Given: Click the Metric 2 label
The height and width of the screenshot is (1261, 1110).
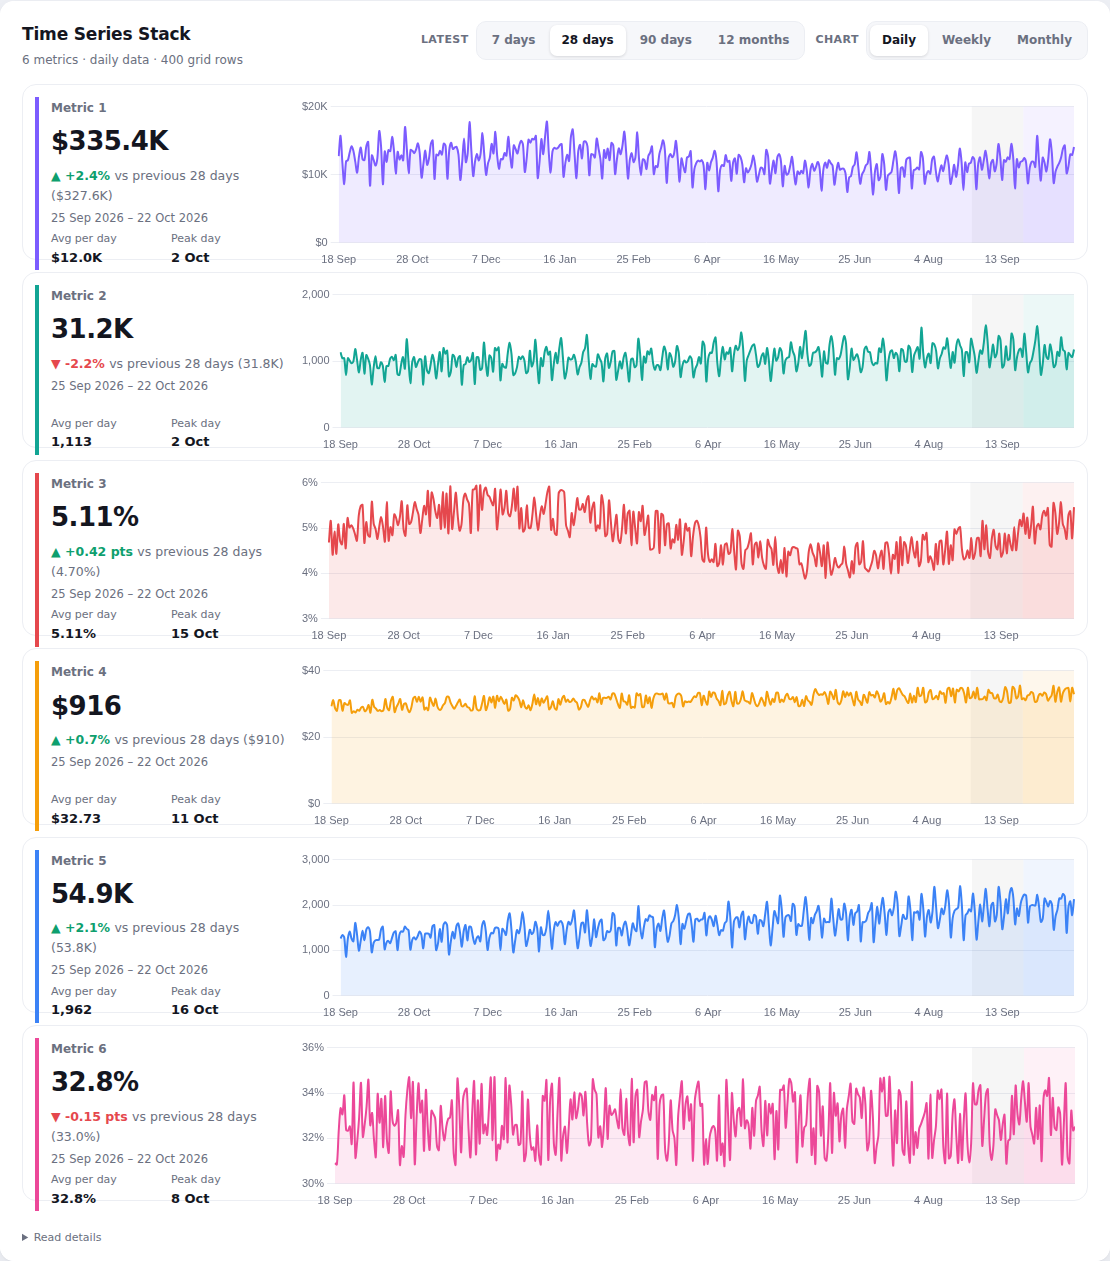Looking at the screenshot, I should 78,295.
